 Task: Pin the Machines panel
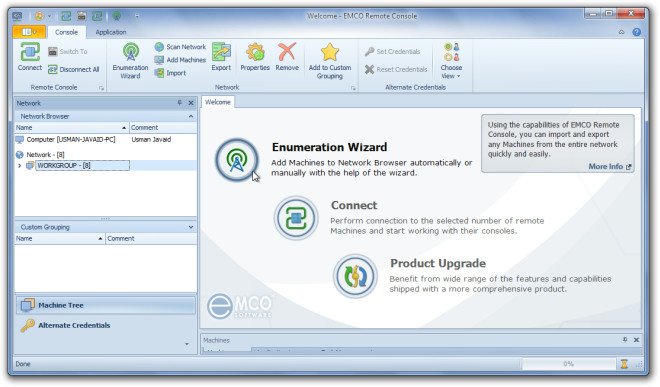(625, 339)
